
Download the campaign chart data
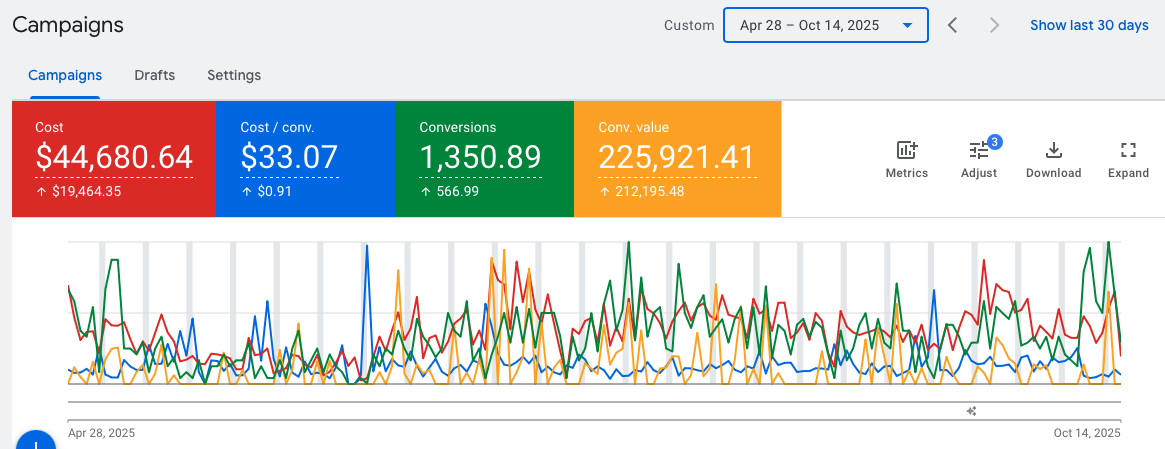(x=1053, y=159)
